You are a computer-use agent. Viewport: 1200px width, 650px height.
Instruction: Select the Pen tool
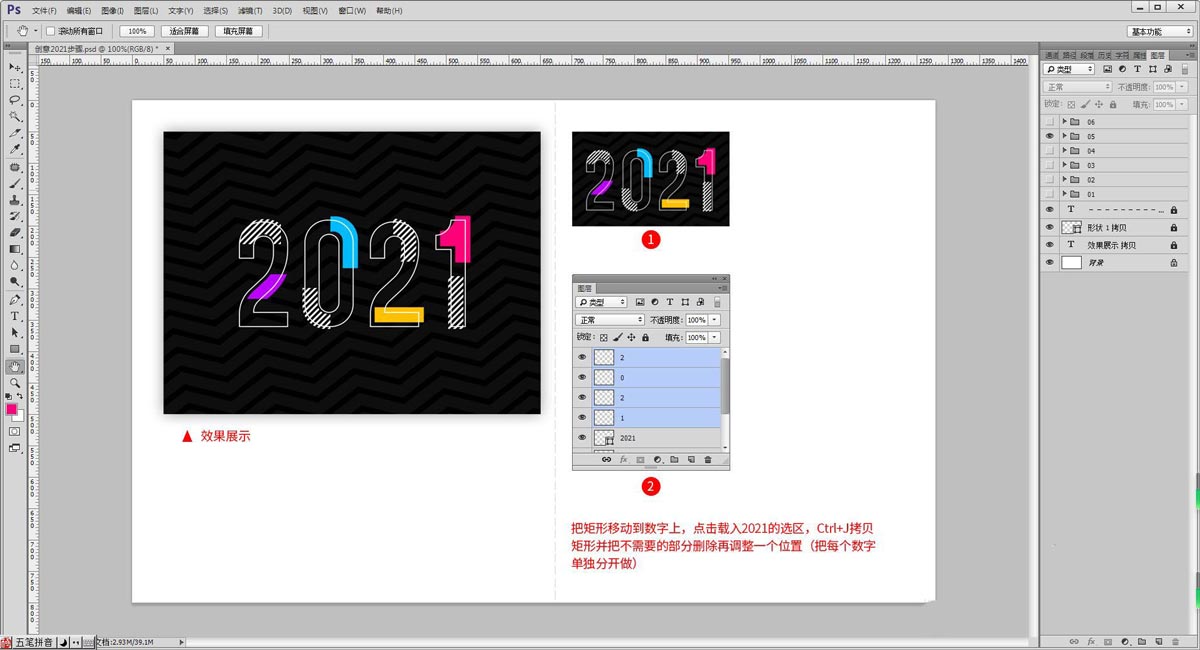coord(15,300)
